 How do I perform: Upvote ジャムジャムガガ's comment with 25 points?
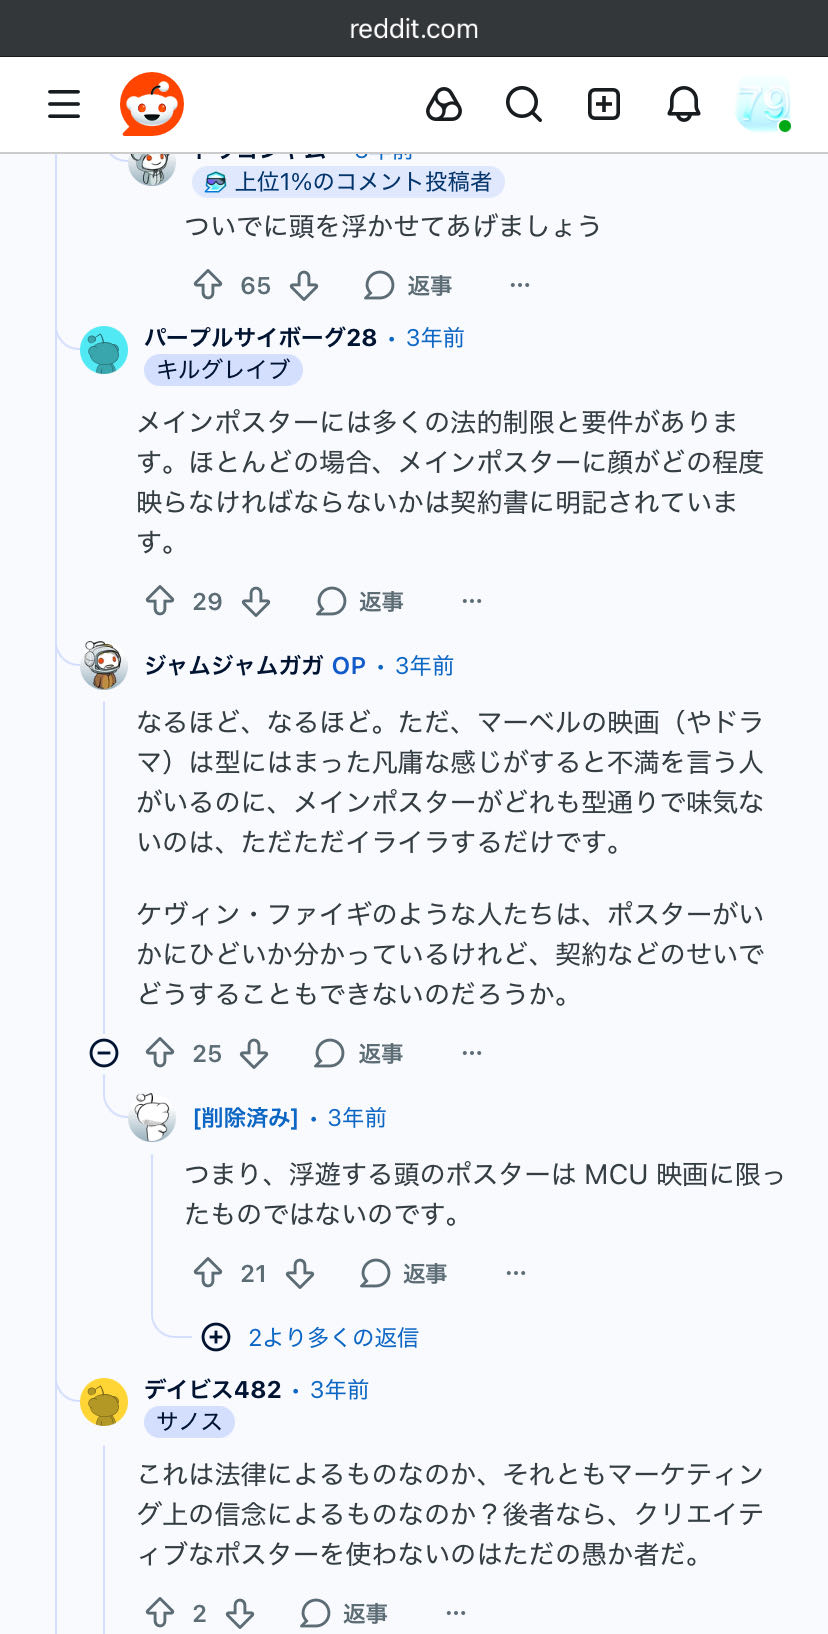(160, 1054)
